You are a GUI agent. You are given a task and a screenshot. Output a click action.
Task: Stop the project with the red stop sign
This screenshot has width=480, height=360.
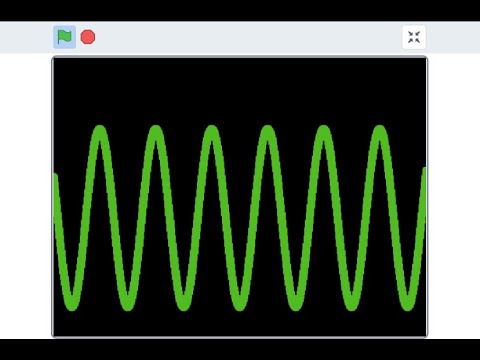coord(88,37)
